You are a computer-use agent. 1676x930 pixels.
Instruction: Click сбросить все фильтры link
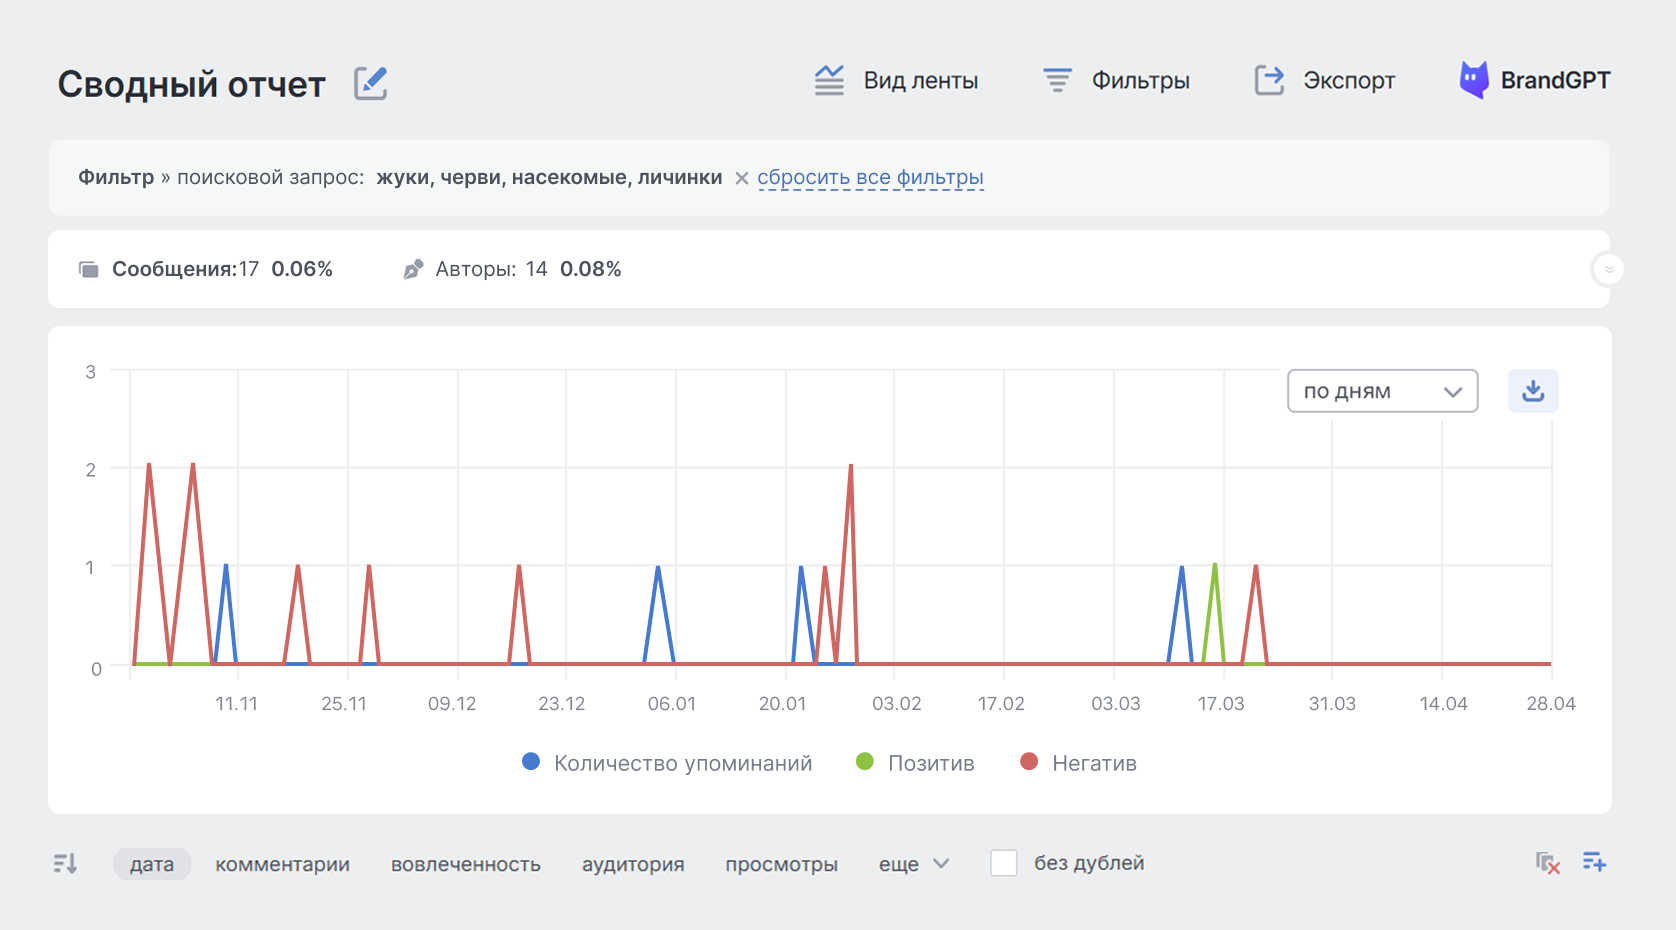pyautogui.click(x=870, y=178)
